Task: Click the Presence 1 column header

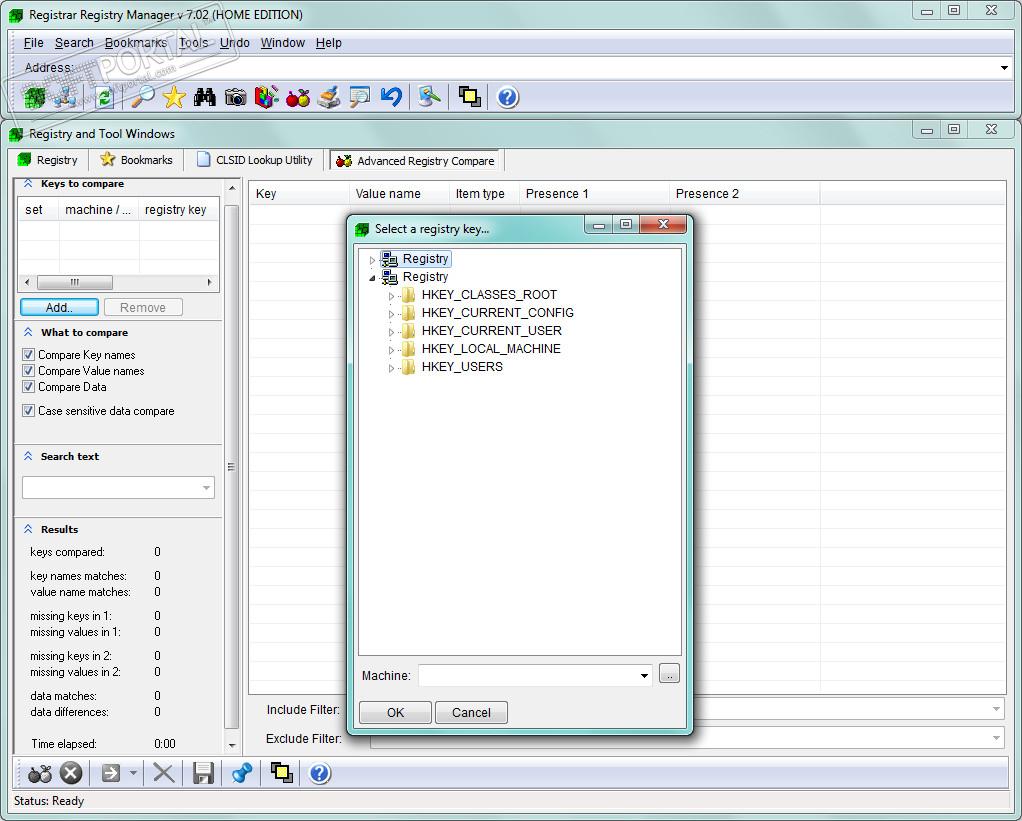Action: click(594, 194)
